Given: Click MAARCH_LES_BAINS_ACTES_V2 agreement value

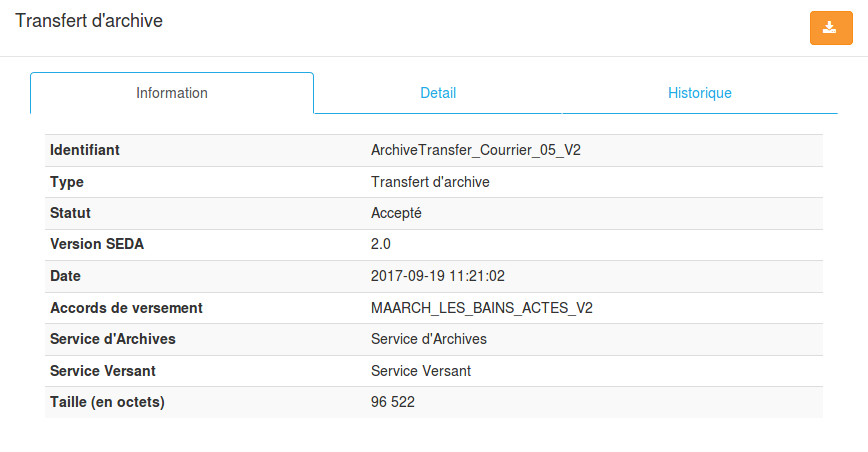Looking at the screenshot, I should point(482,308).
